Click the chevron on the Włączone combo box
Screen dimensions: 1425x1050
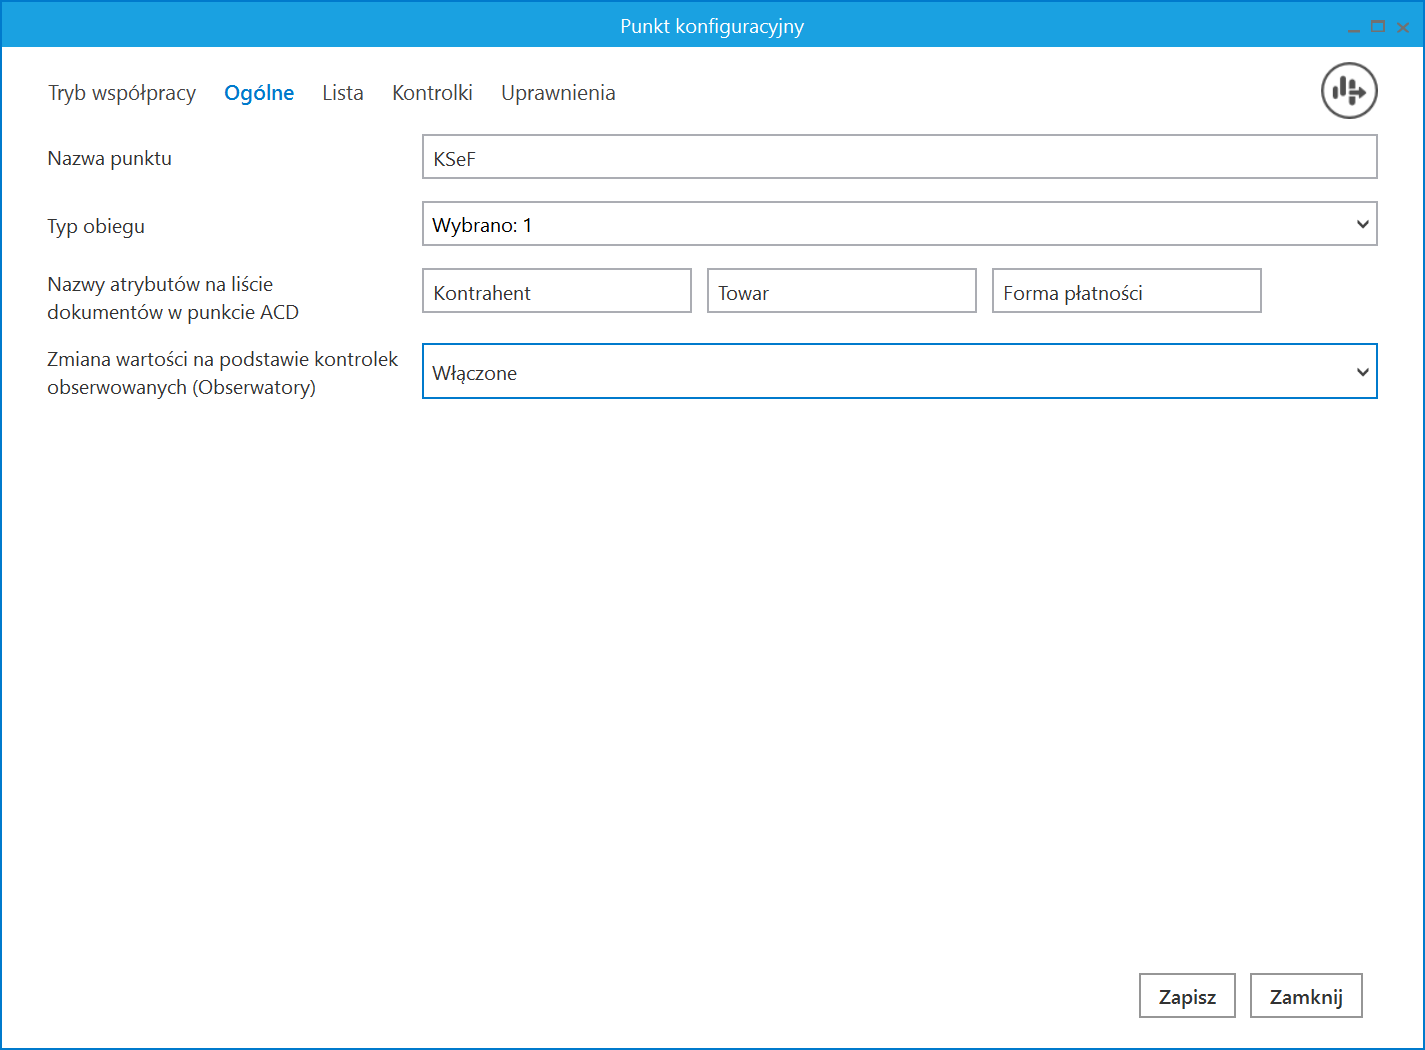click(x=1362, y=372)
